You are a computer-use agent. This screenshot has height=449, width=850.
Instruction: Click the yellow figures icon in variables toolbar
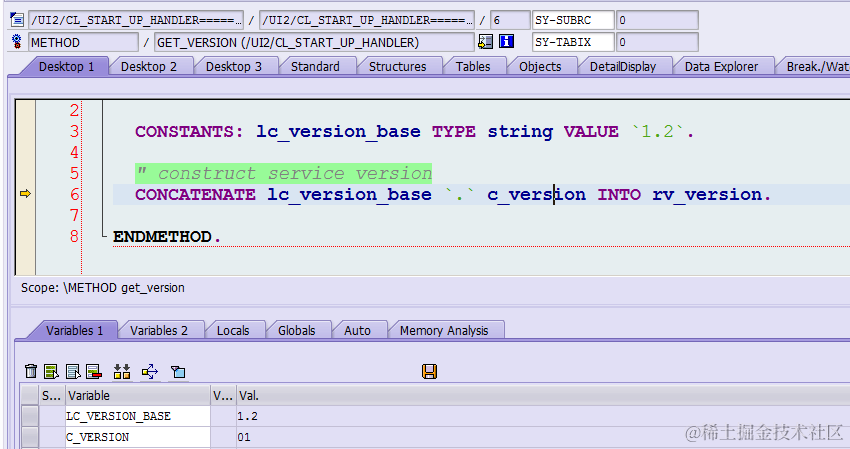122,371
